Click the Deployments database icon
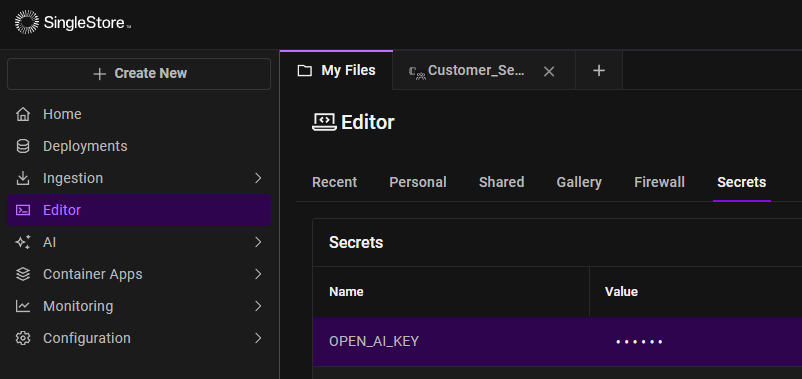 23,146
